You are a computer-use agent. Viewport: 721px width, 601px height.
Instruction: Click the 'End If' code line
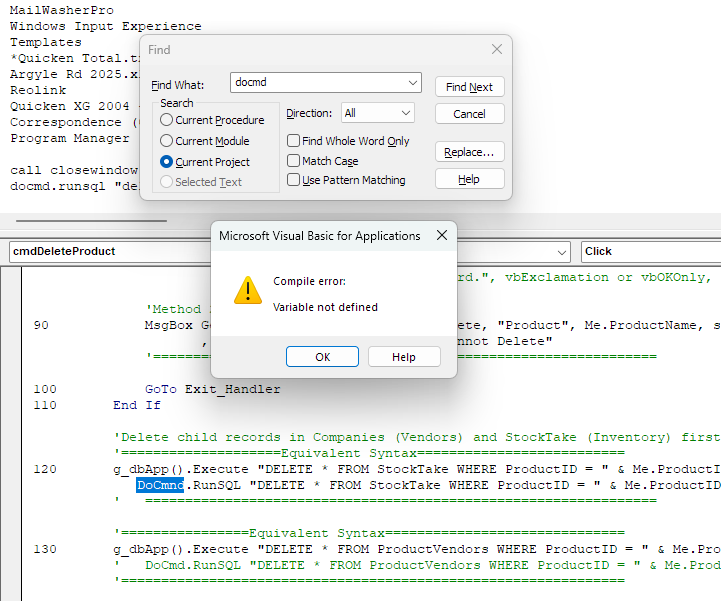(137, 405)
